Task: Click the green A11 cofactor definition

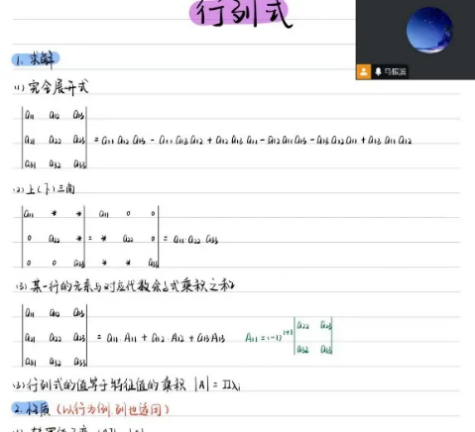Action: [x=289, y=336]
